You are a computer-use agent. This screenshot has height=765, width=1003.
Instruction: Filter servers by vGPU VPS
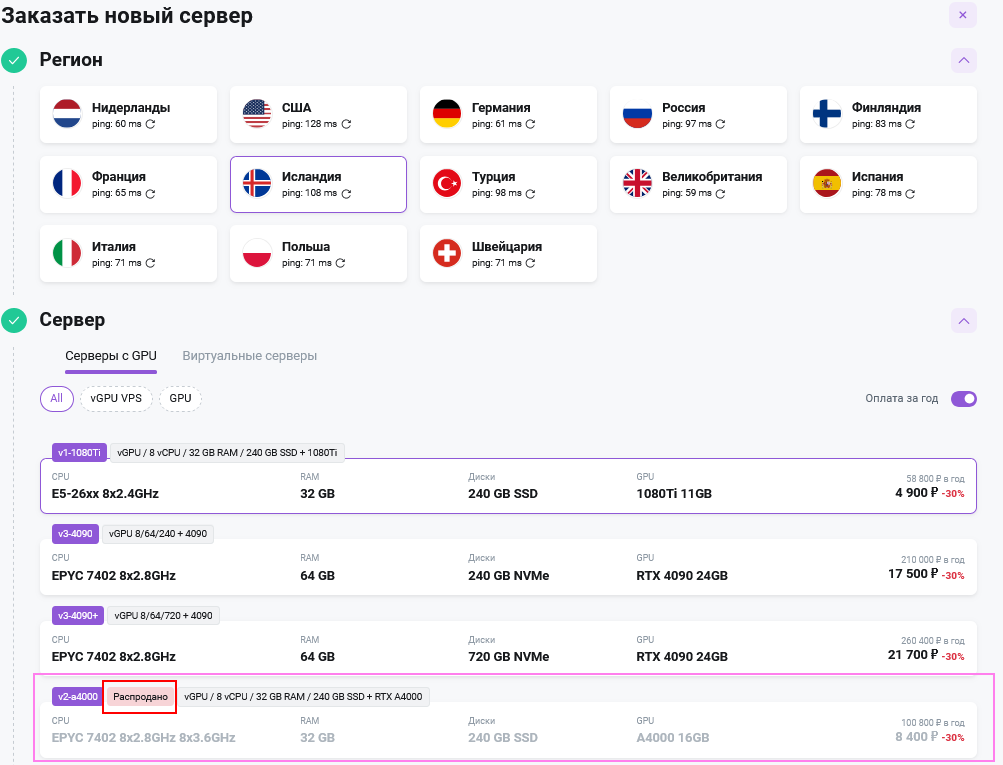tap(116, 398)
